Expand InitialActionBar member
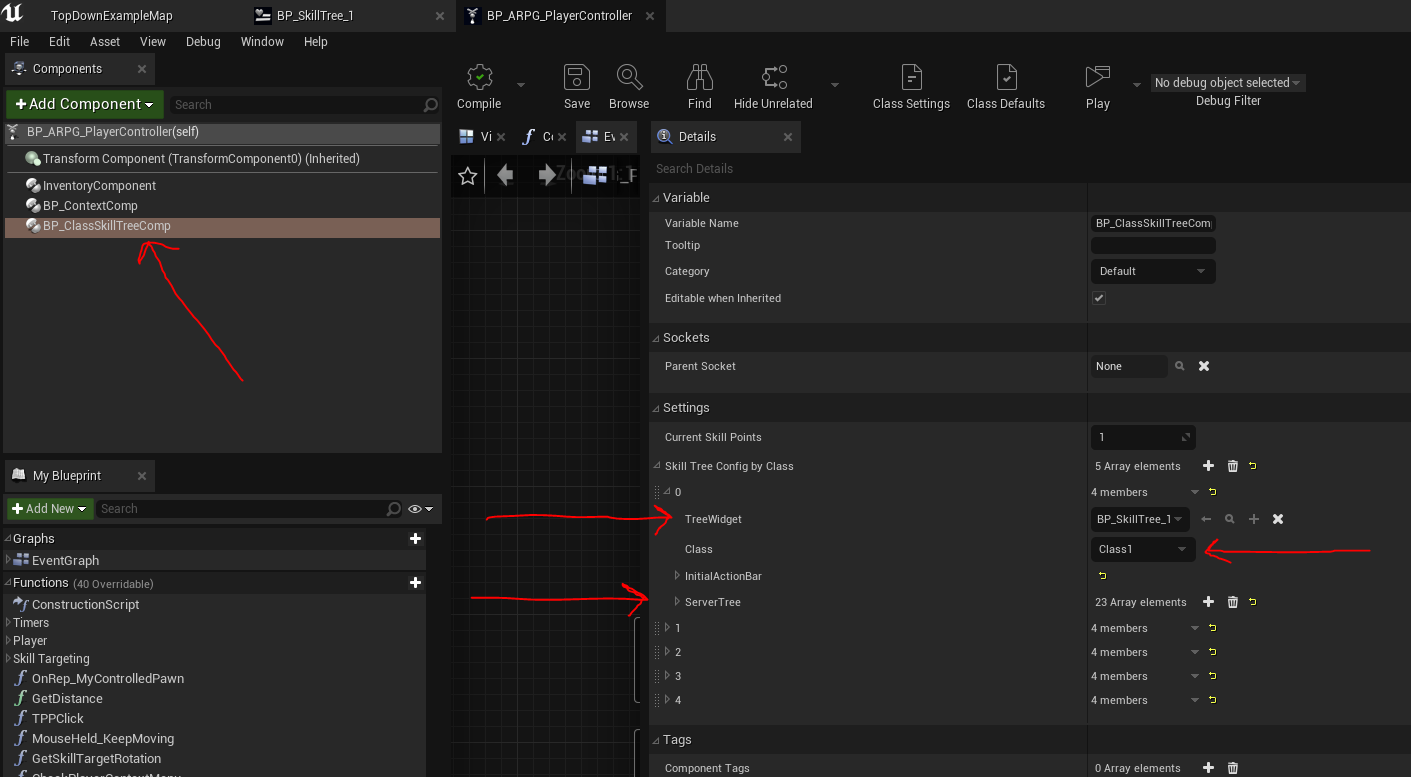 point(677,576)
